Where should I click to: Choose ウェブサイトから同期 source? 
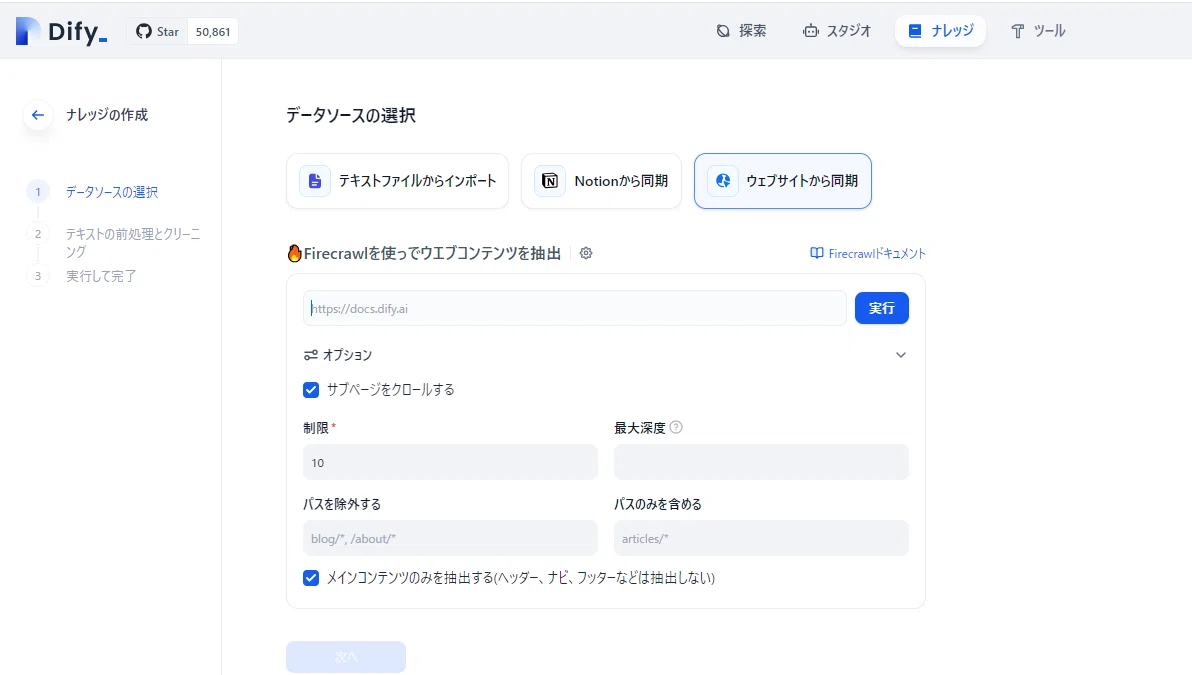[x=782, y=181]
